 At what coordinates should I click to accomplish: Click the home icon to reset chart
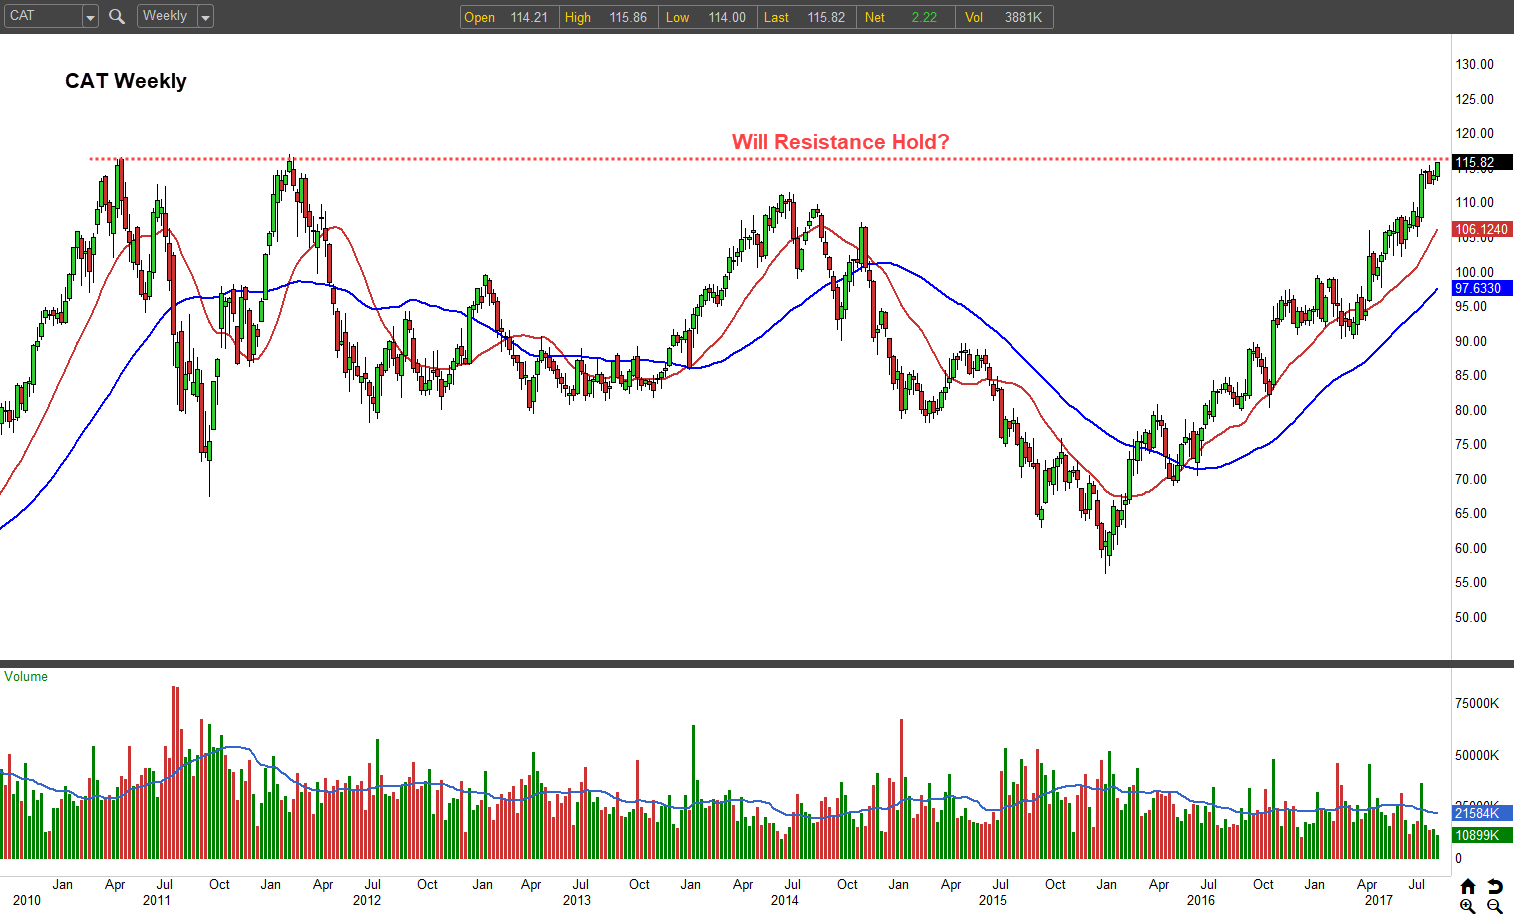pyautogui.click(x=1468, y=886)
